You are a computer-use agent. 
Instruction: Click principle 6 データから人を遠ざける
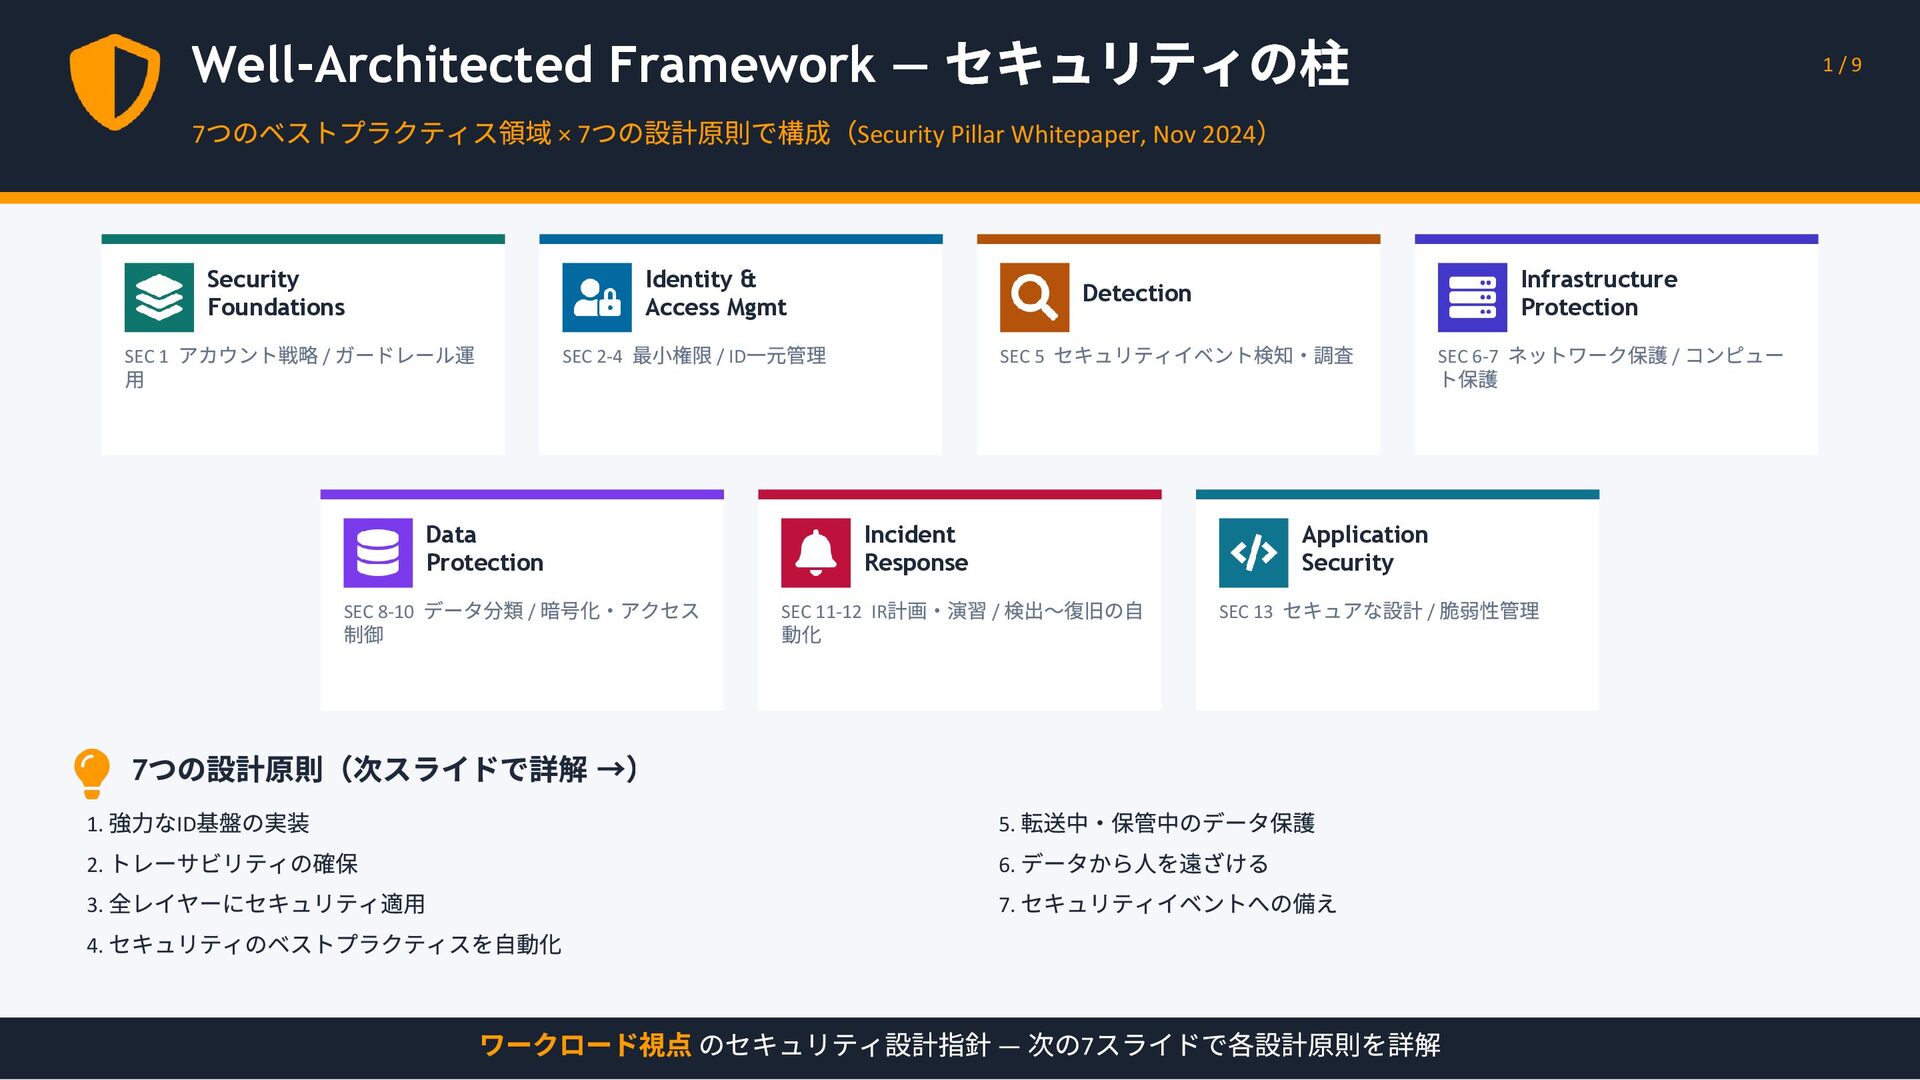1133,863
